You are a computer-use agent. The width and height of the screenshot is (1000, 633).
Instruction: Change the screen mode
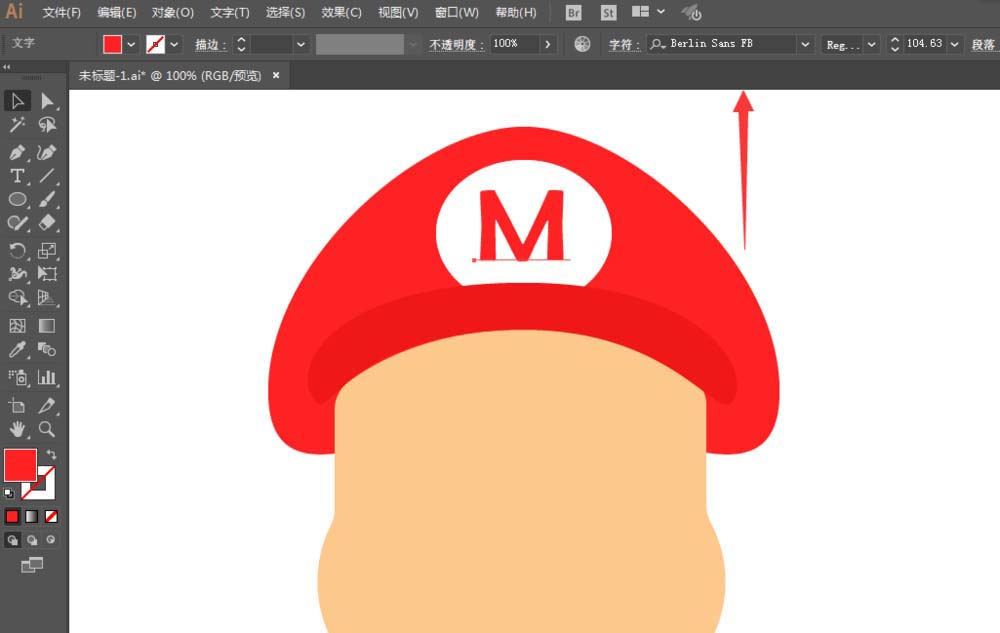click(32, 565)
